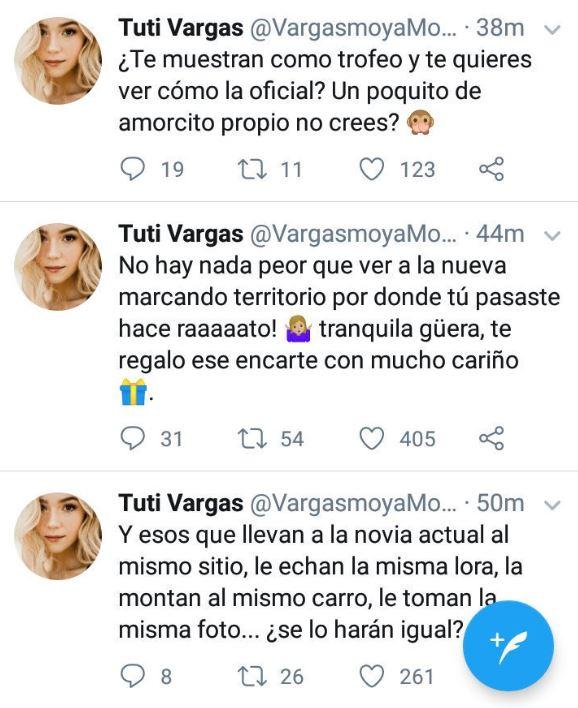
Task: Reply to the 38m tweet with 19 replies
Action: click(x=133, y=169)
